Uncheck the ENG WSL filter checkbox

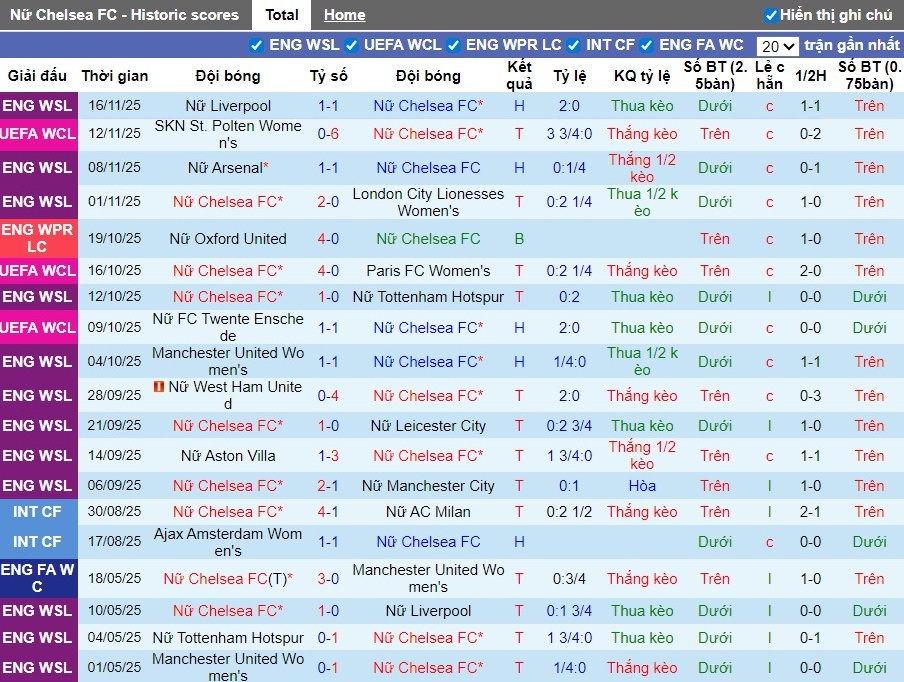257,45
